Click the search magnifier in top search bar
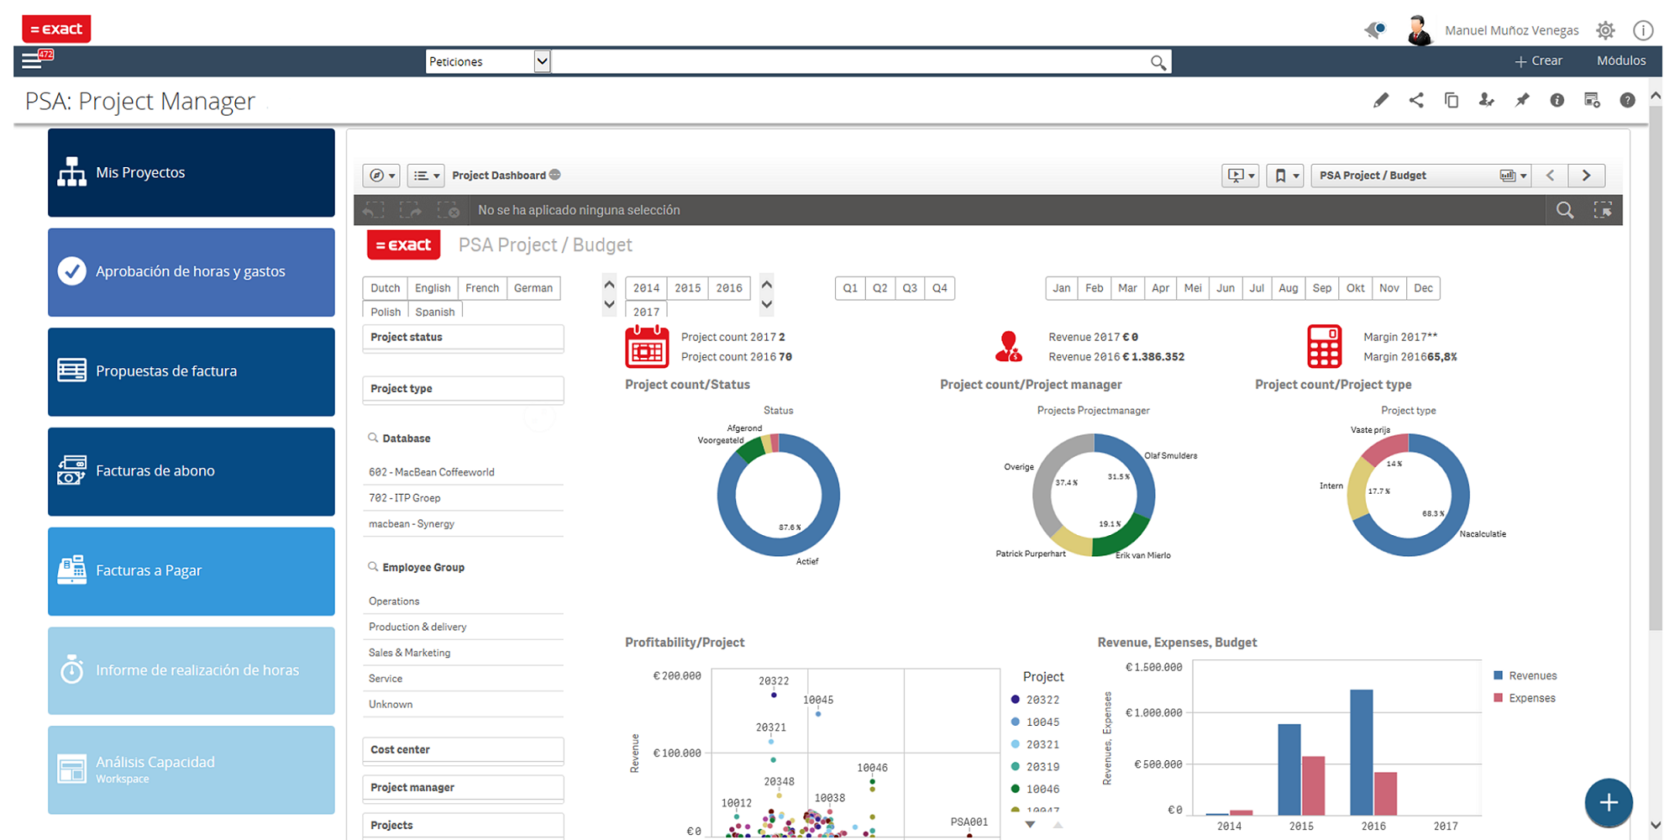1680x840 pixels. [1157, 62]
